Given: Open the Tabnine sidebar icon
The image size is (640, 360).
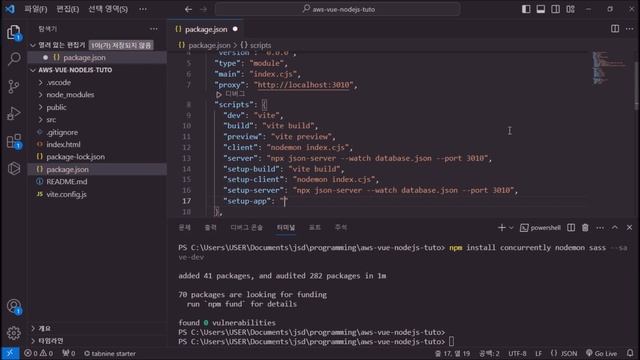Looking at the screenshot, I should 14,168.
